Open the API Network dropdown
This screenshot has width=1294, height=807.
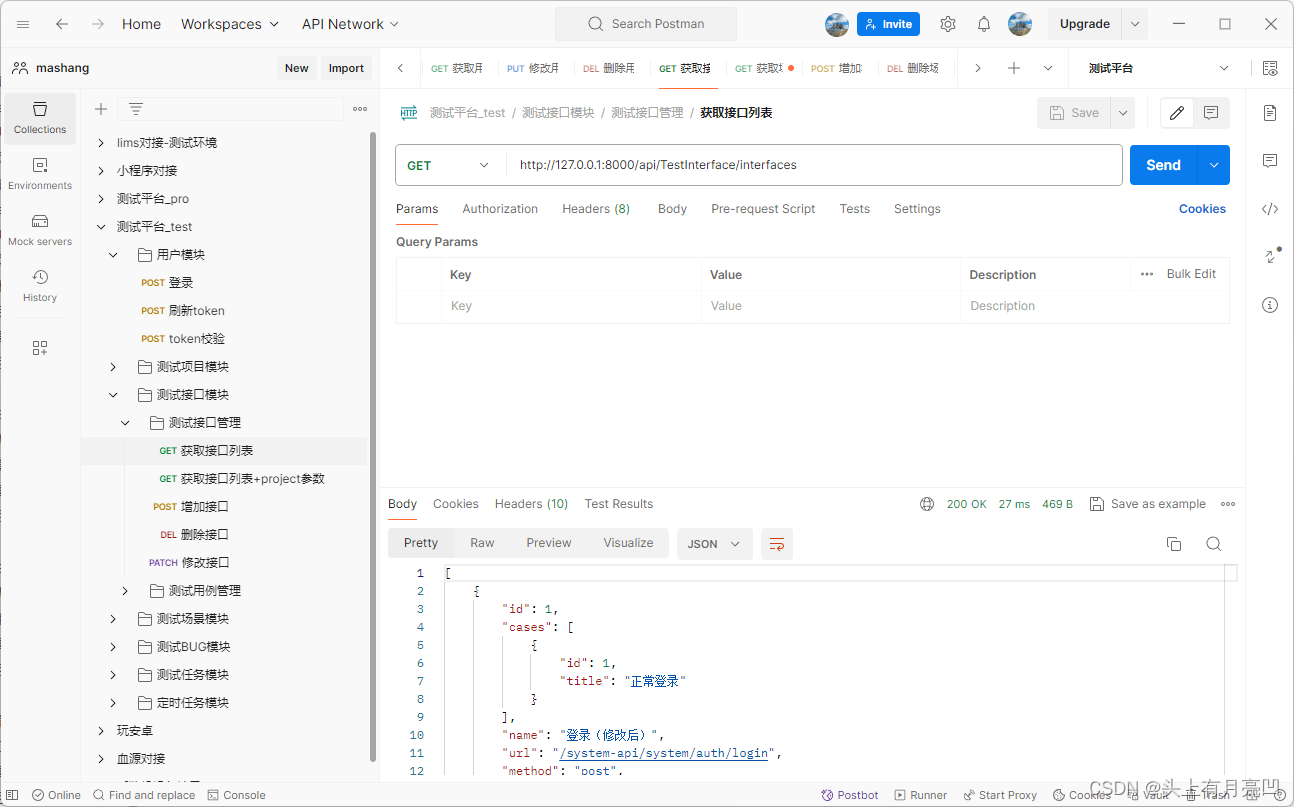click(350, 24)
